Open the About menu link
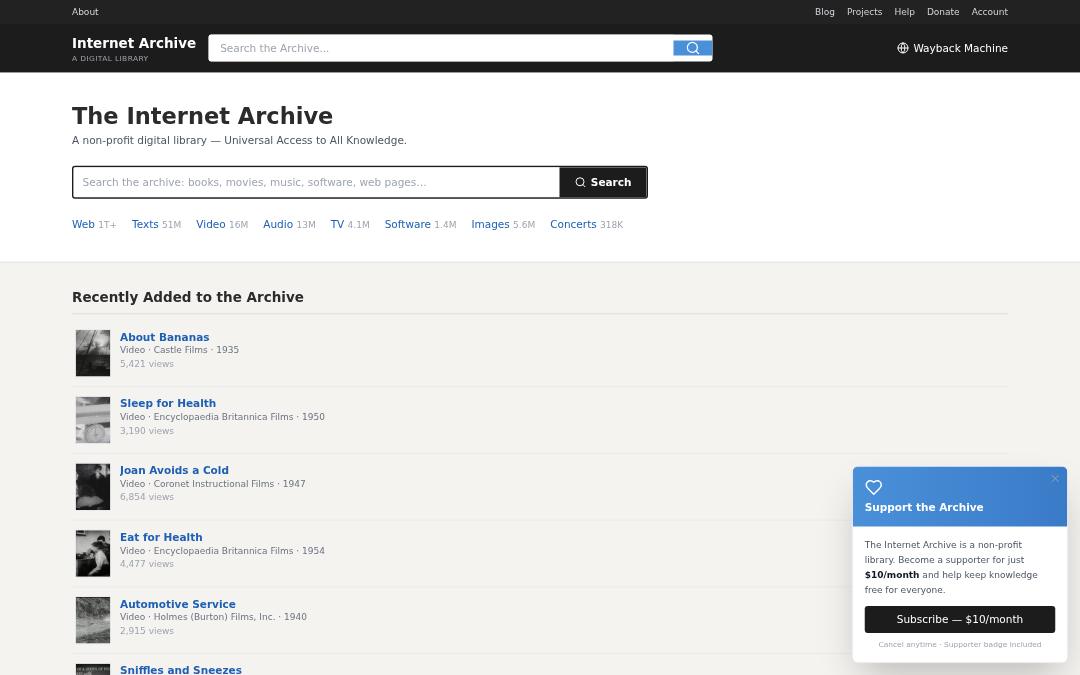Image resolution: width=1080 pixels, height=675 pixels. click(x=85, y=12)
